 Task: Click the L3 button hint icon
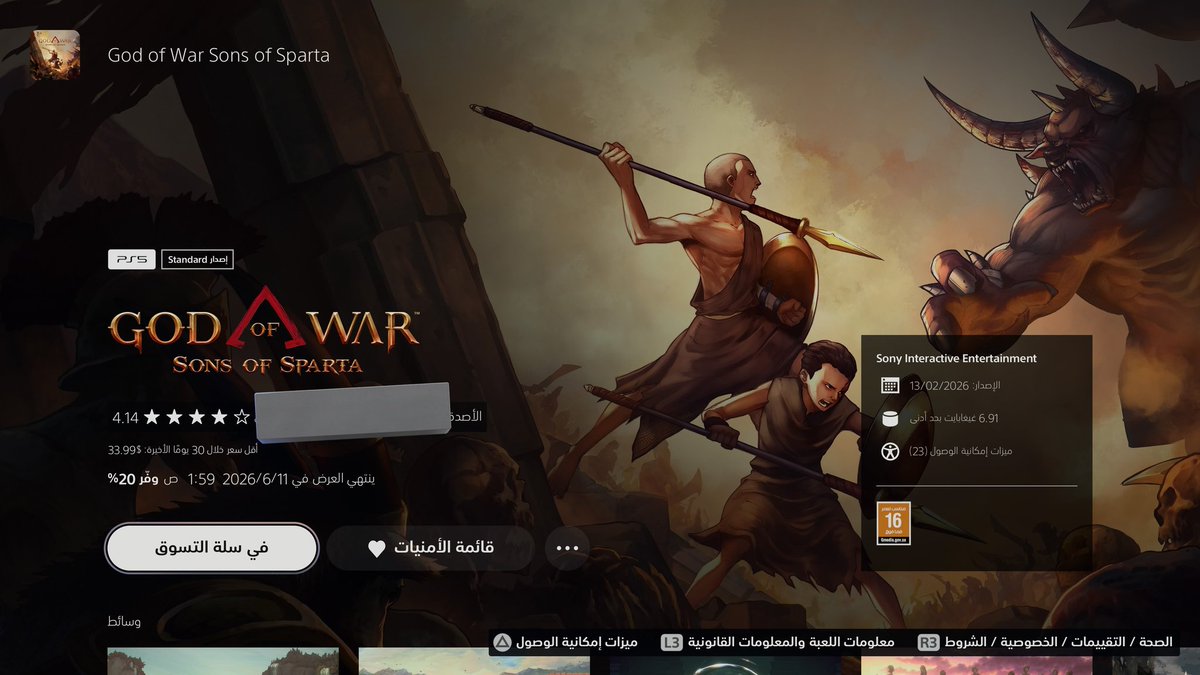click(672, 642)
